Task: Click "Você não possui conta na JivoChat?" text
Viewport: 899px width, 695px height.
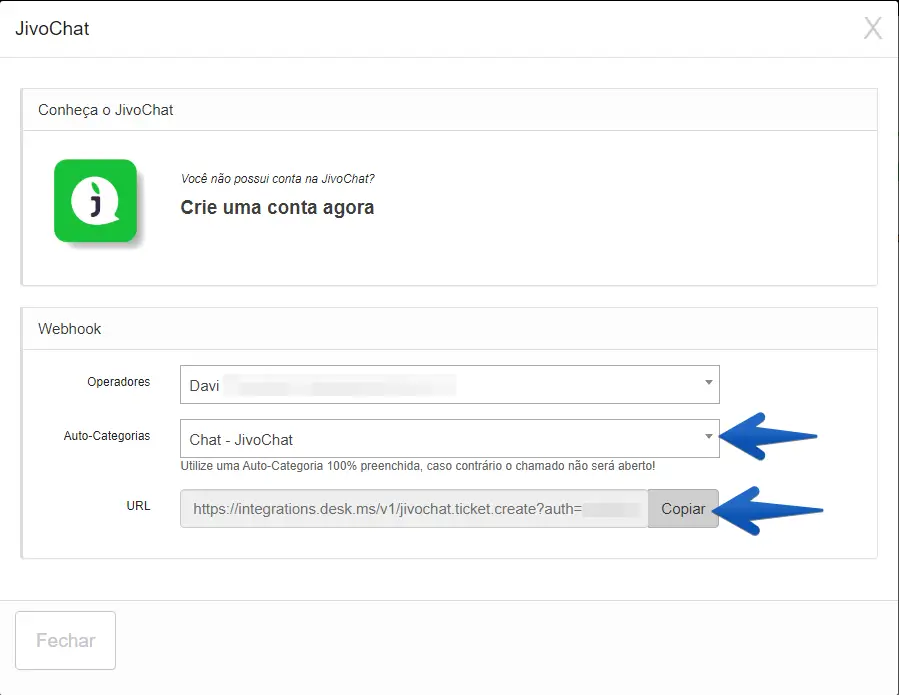Action: 278,179
